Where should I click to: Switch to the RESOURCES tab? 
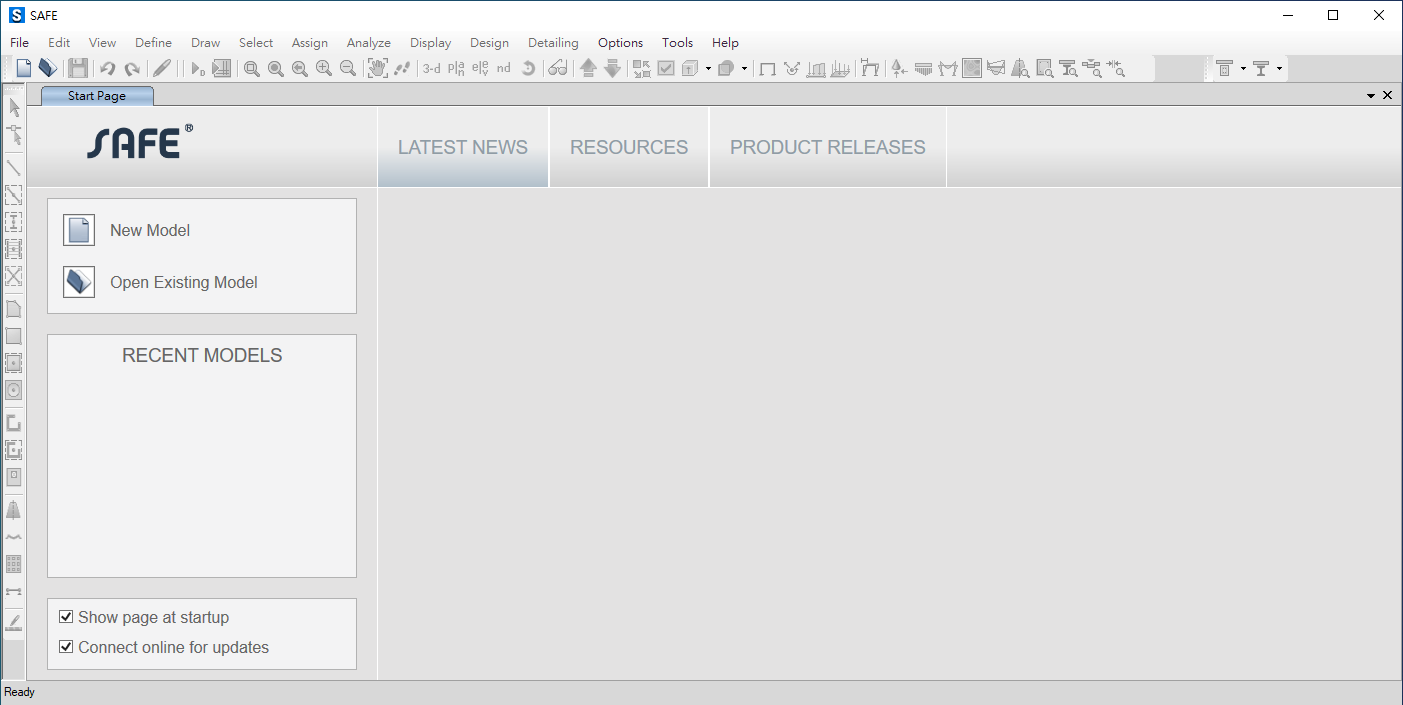click(629, 147)
